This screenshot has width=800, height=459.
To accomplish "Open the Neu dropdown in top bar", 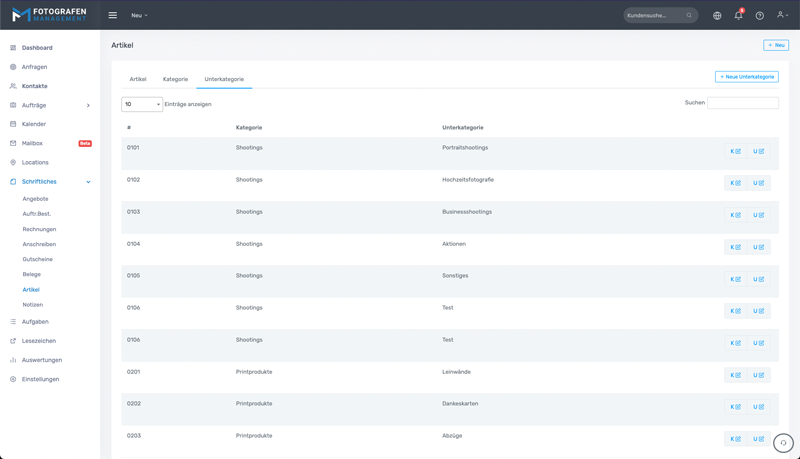I will coord(139,15).
